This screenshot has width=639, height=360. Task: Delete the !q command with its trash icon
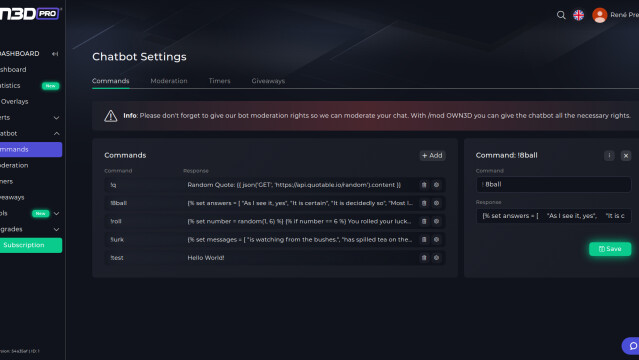424,185
